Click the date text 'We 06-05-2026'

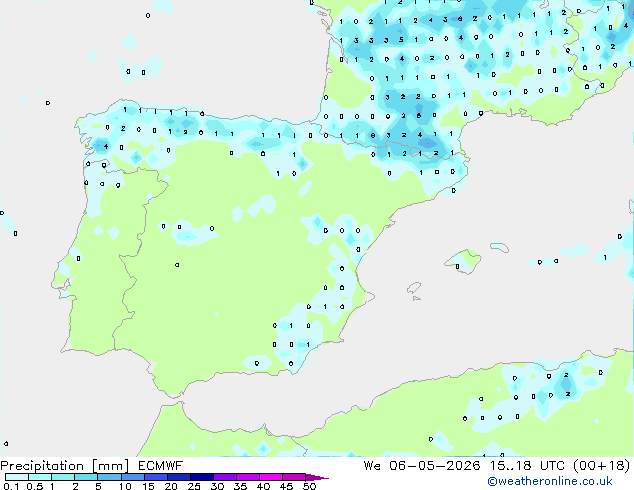422,465
